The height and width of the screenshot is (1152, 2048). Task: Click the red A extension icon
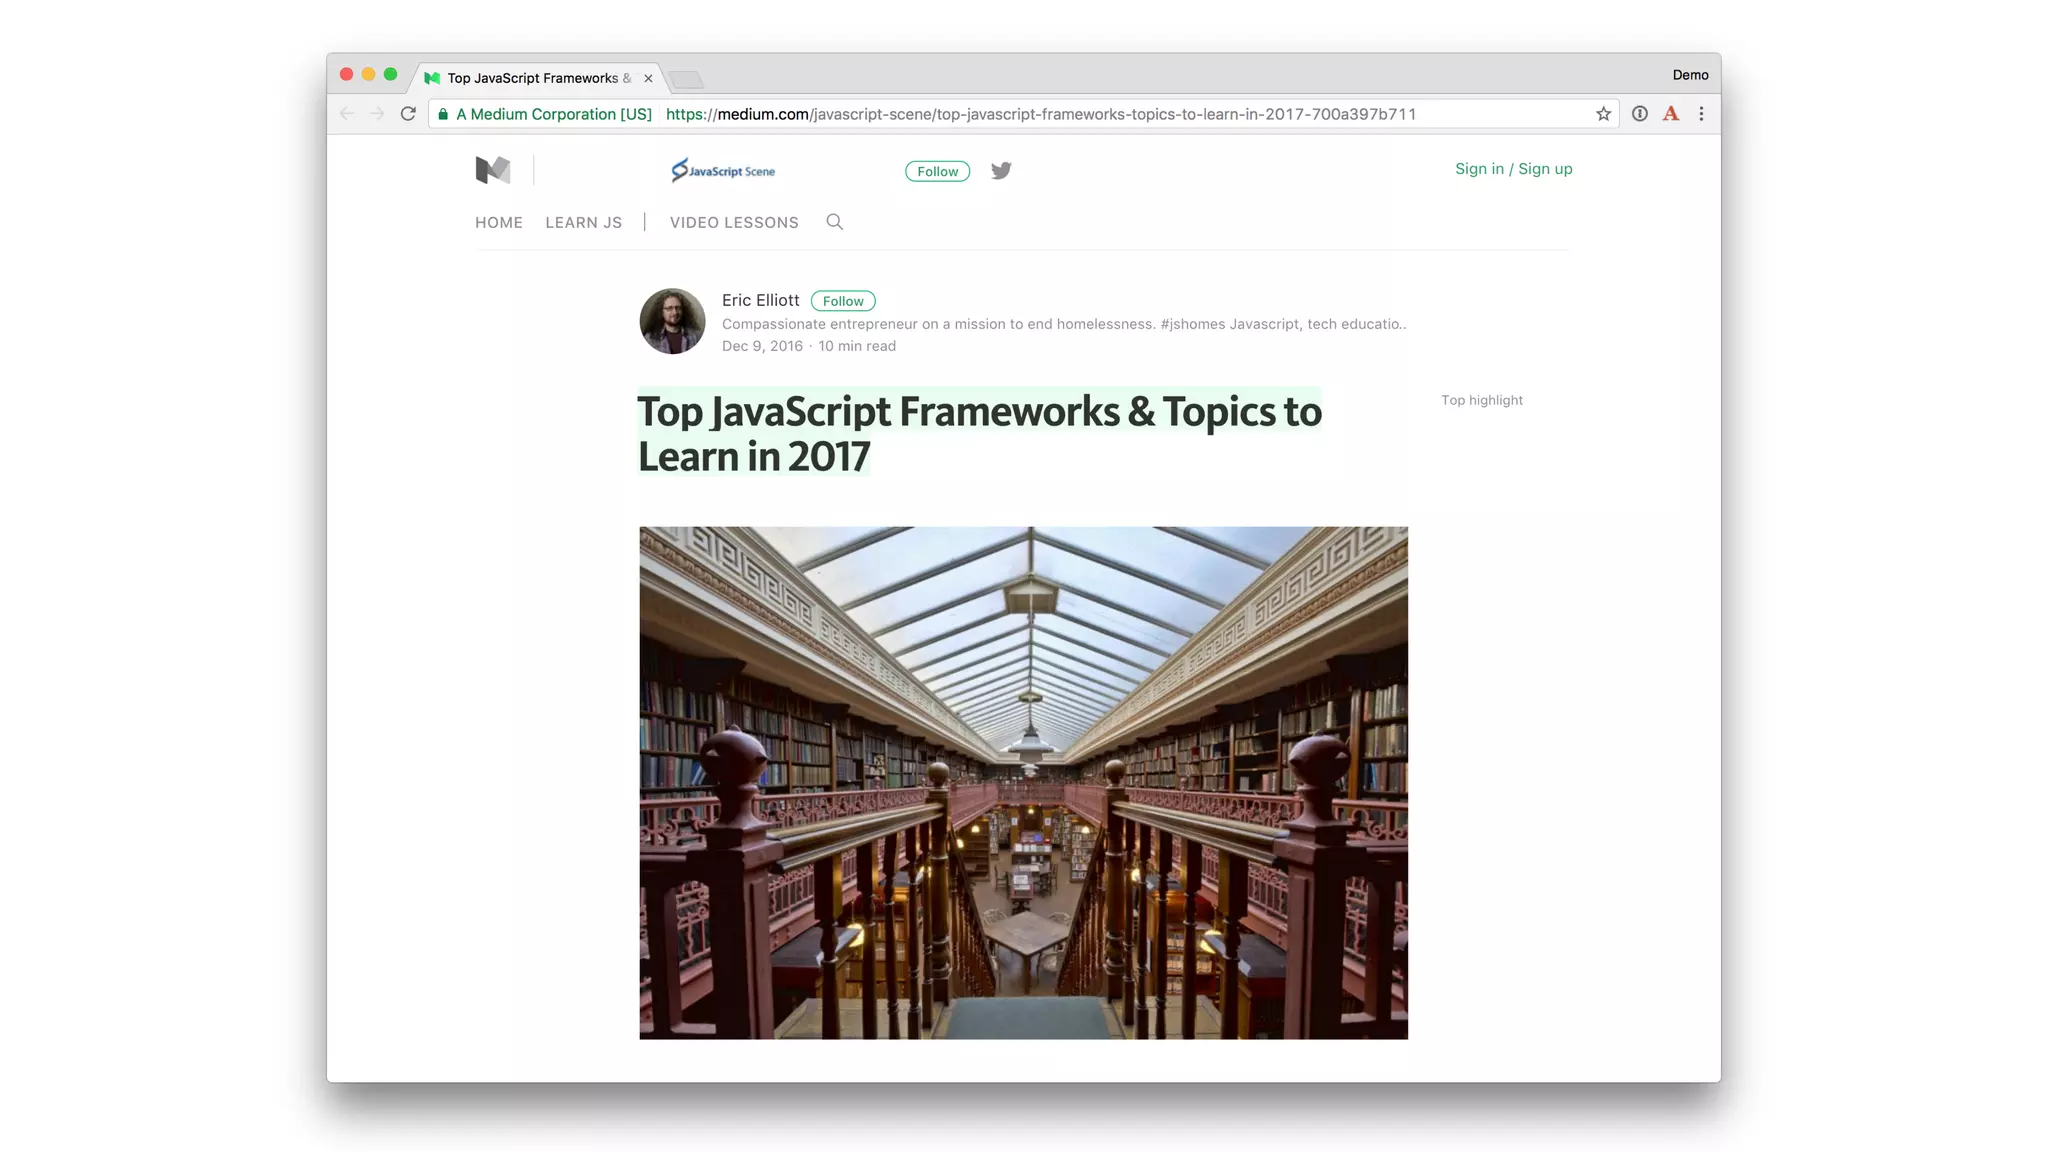1670,114
